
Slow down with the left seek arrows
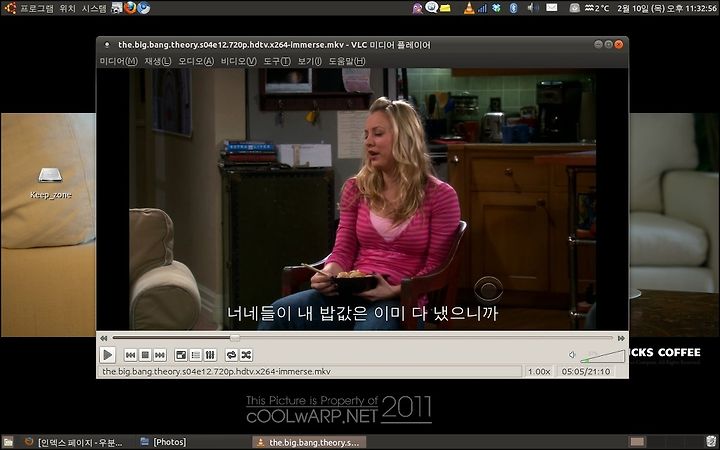pos(104,338)
